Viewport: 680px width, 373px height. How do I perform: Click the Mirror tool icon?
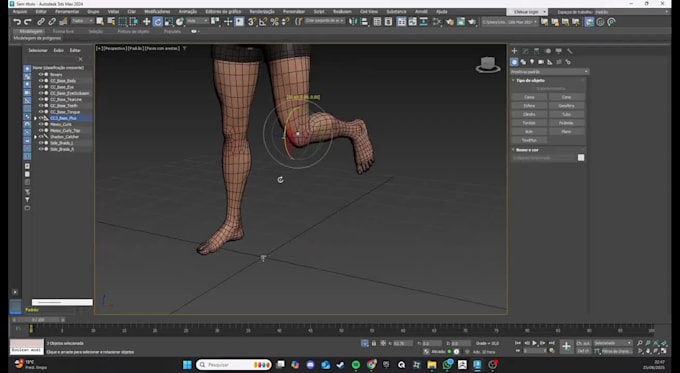353,21
